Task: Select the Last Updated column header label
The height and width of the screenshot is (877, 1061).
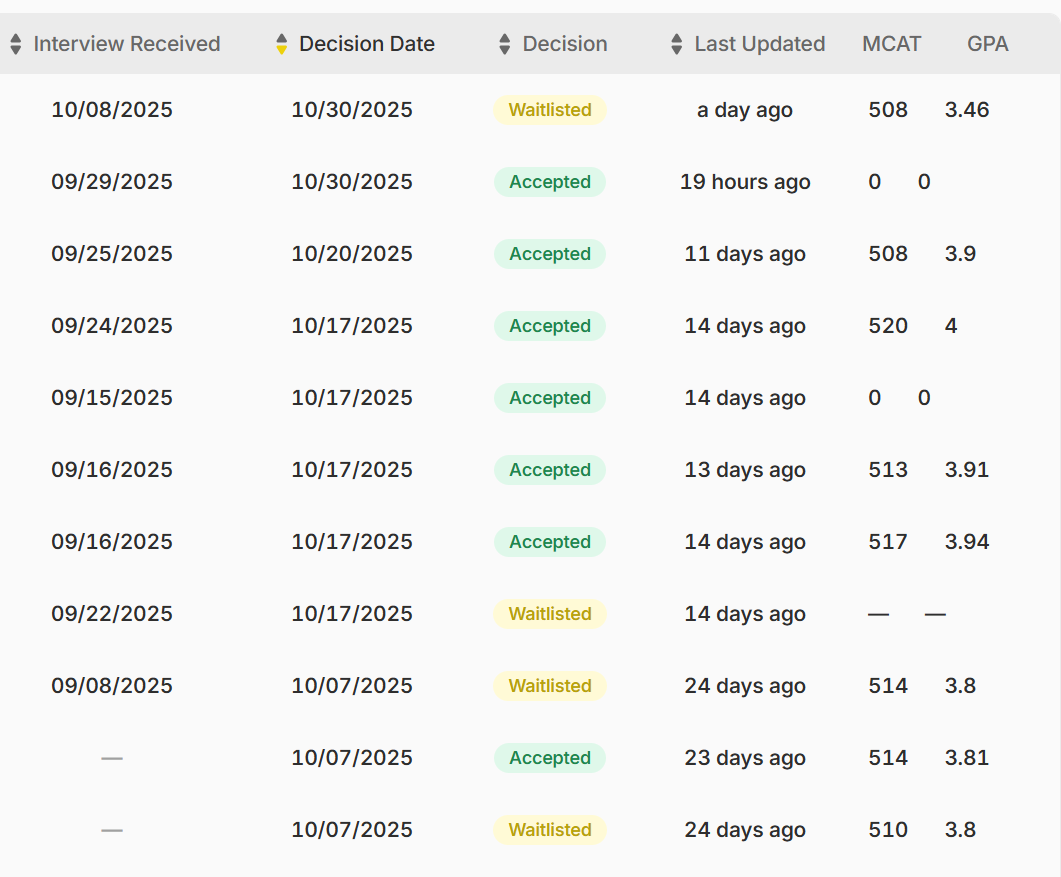Action: click(759, 44)
